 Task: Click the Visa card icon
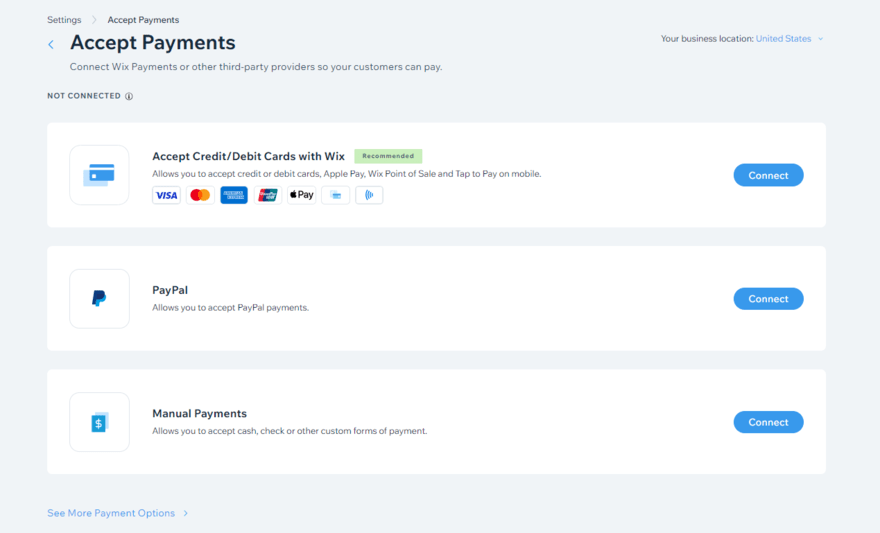pos(166,195)
